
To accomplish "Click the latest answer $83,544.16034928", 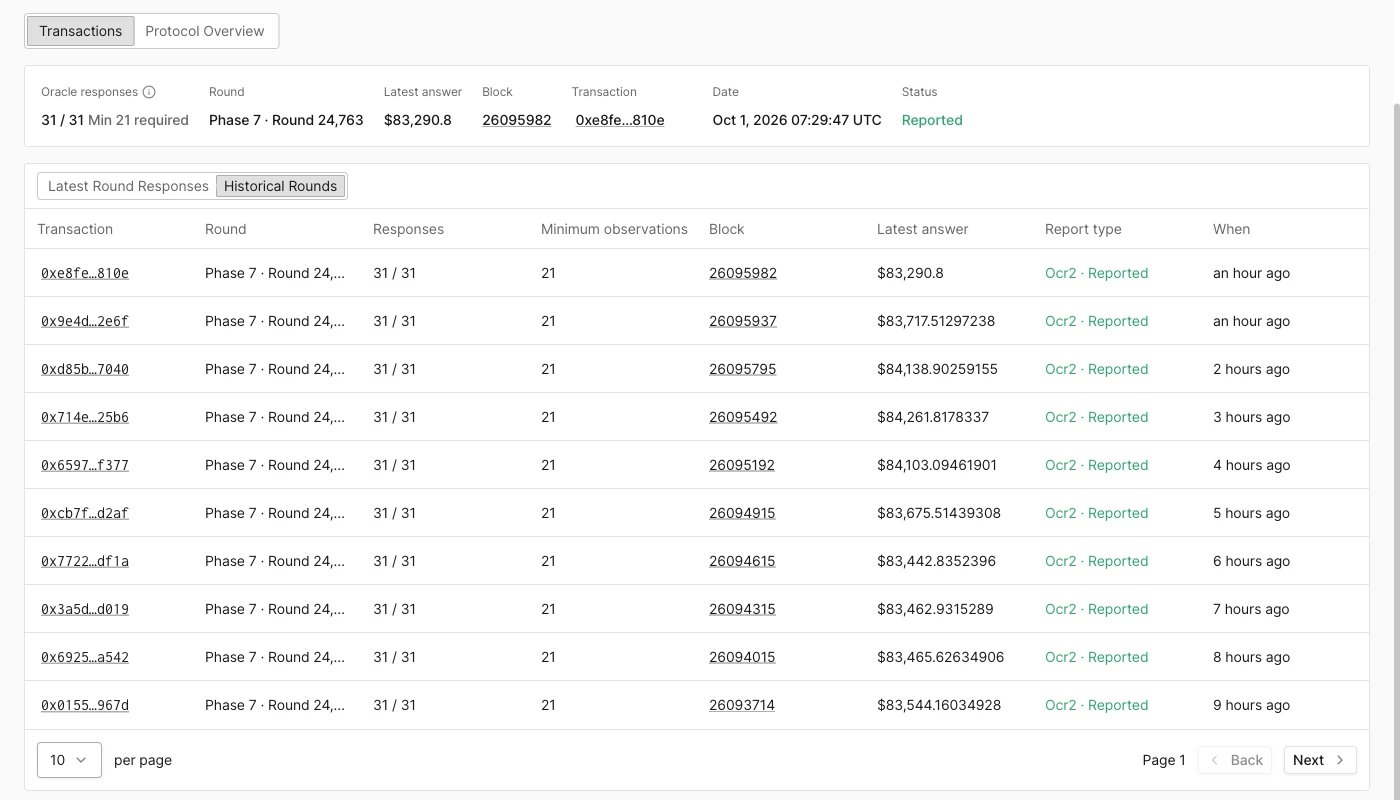I will [x=939, y=705].
